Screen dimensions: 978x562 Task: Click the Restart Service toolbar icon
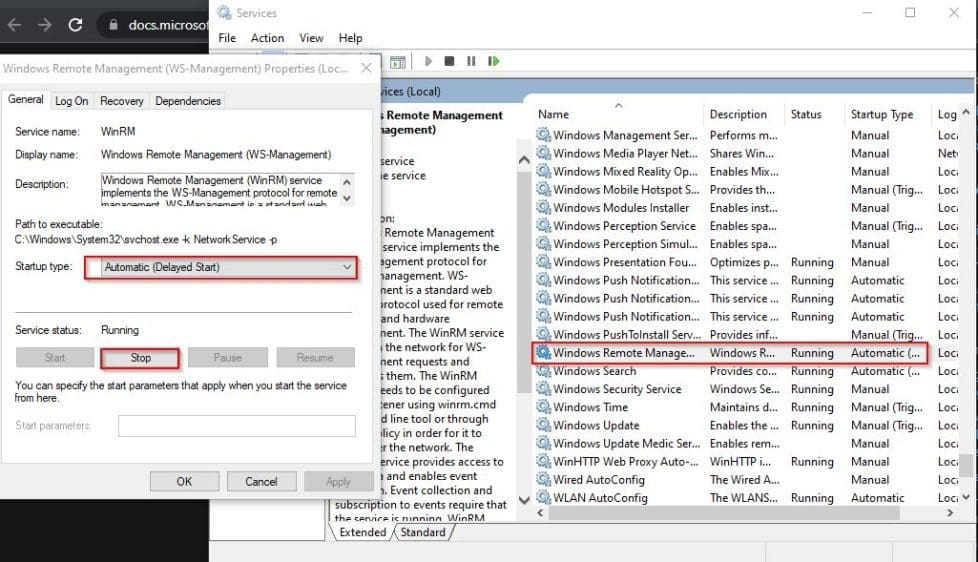[493, 62]
